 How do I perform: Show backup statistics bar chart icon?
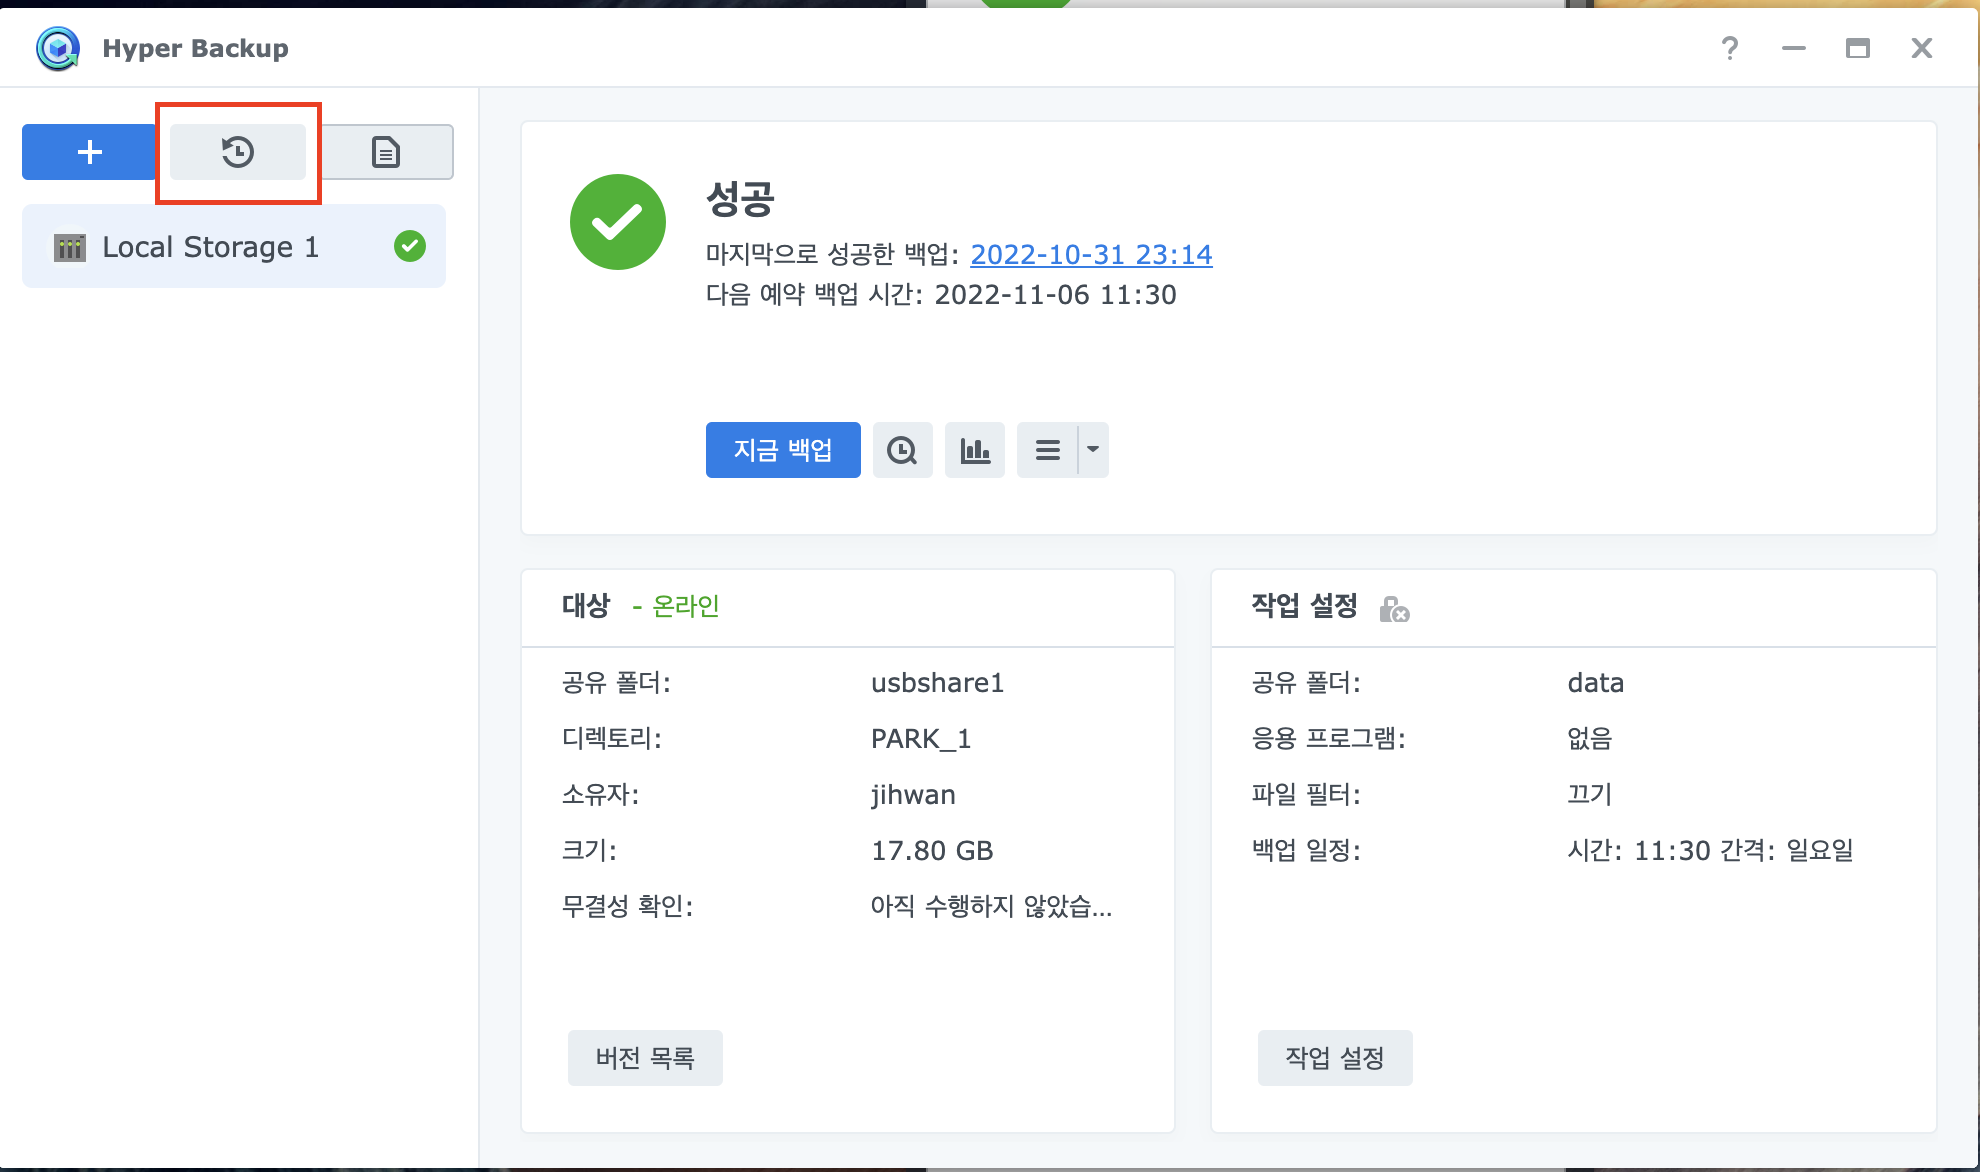tap(974, 450)
